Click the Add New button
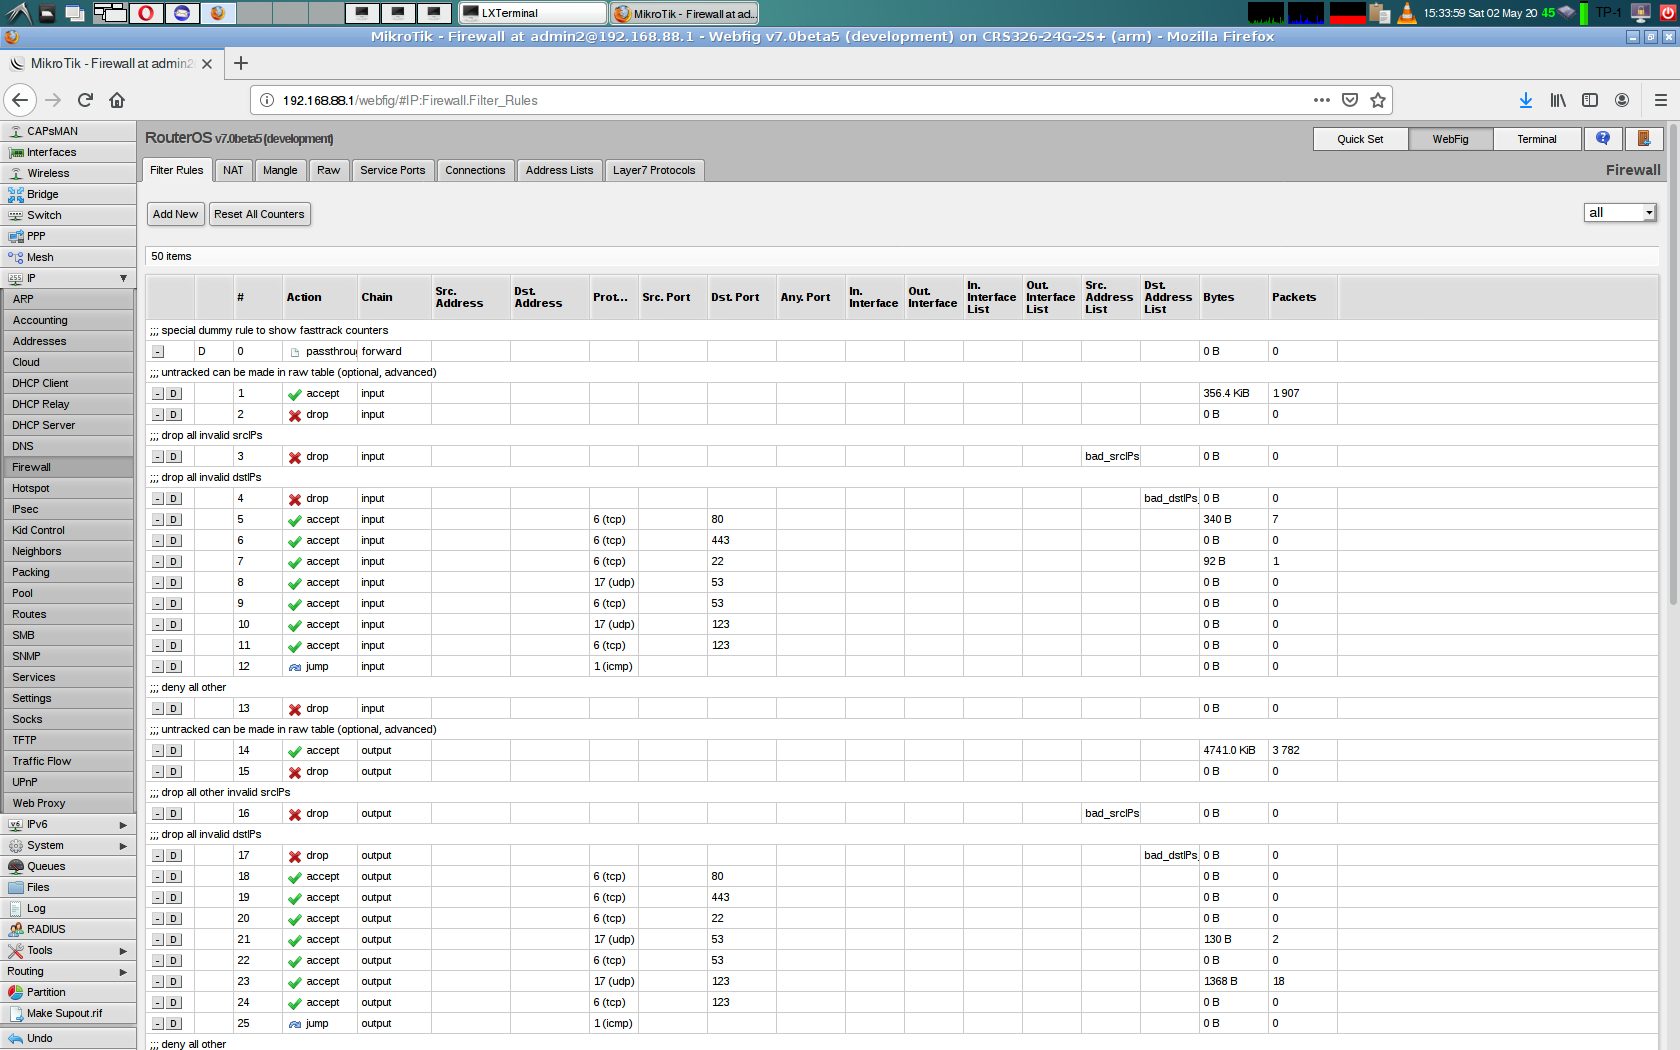Screen dimensions: 1680x1050 click(x=175, y=214)
